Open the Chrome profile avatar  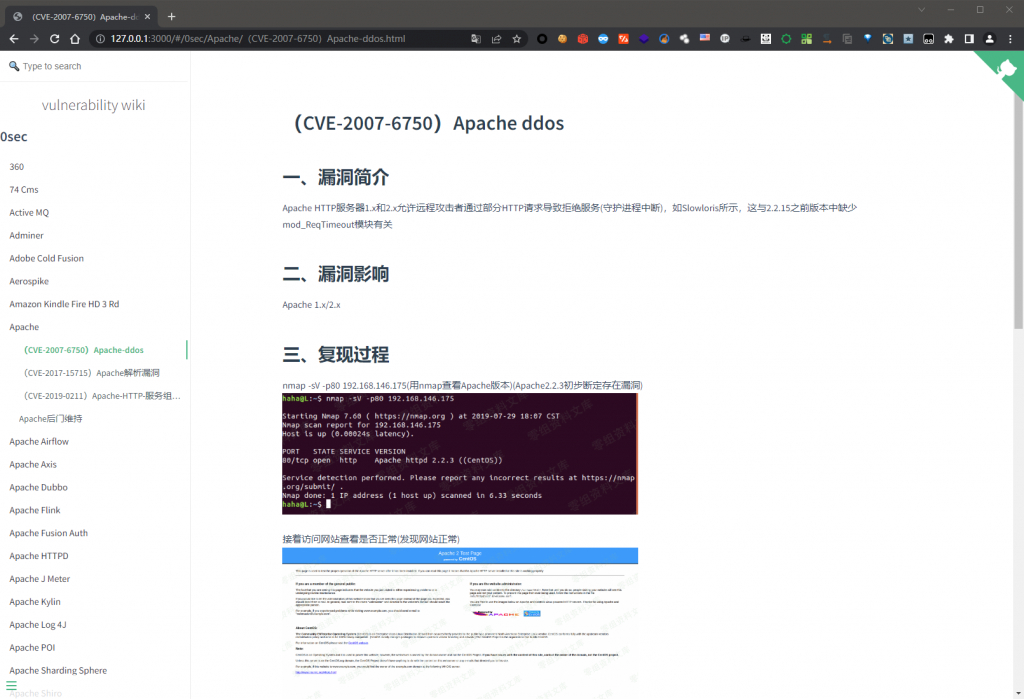pyautogui.click(x=989, y=39)
